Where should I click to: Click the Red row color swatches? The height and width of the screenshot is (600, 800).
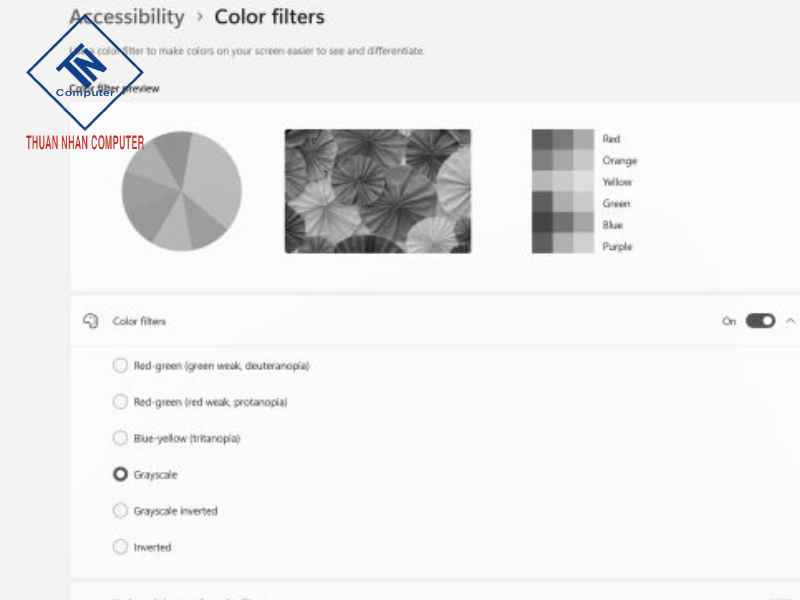(562, 139)
